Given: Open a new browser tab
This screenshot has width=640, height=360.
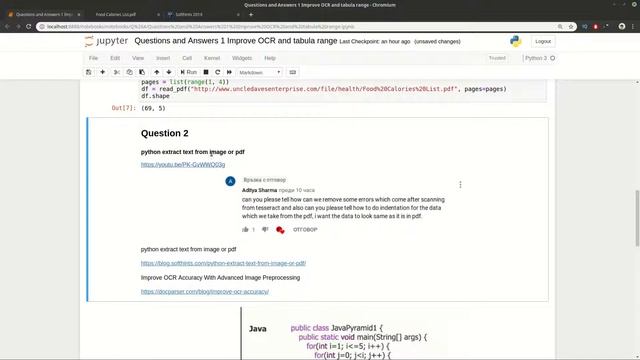Looking at the screenshot, I should coord(251,14).
